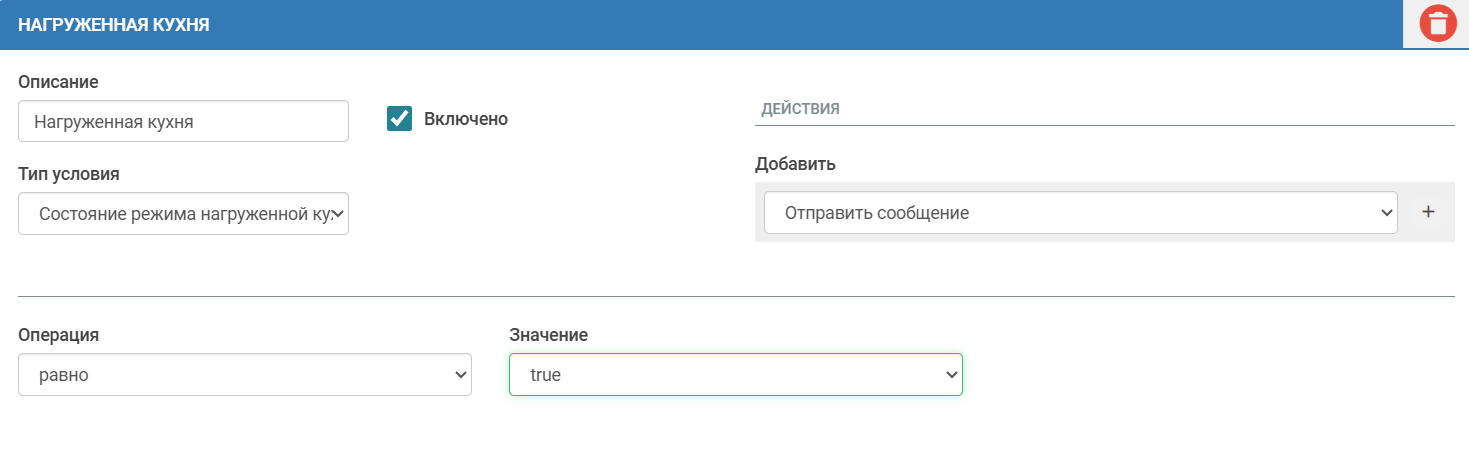Delete the rule with the trash icon
1469x473 pixels.
(1437, 23)
